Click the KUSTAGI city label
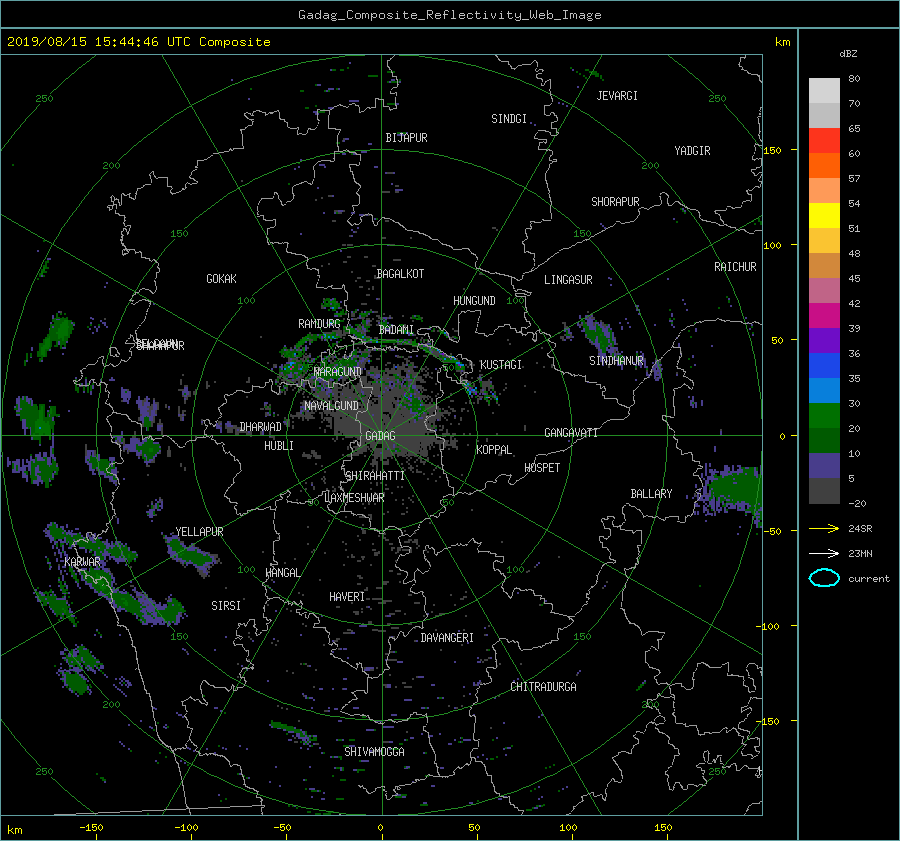The image size is (900, 841). (501, 365)
